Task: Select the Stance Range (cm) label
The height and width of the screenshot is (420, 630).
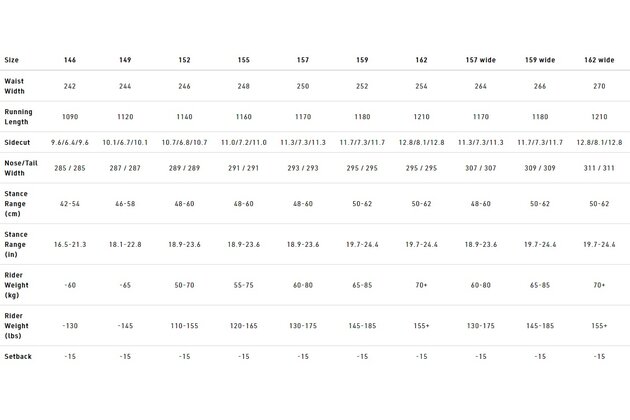Action: click(x=16, y=204)
